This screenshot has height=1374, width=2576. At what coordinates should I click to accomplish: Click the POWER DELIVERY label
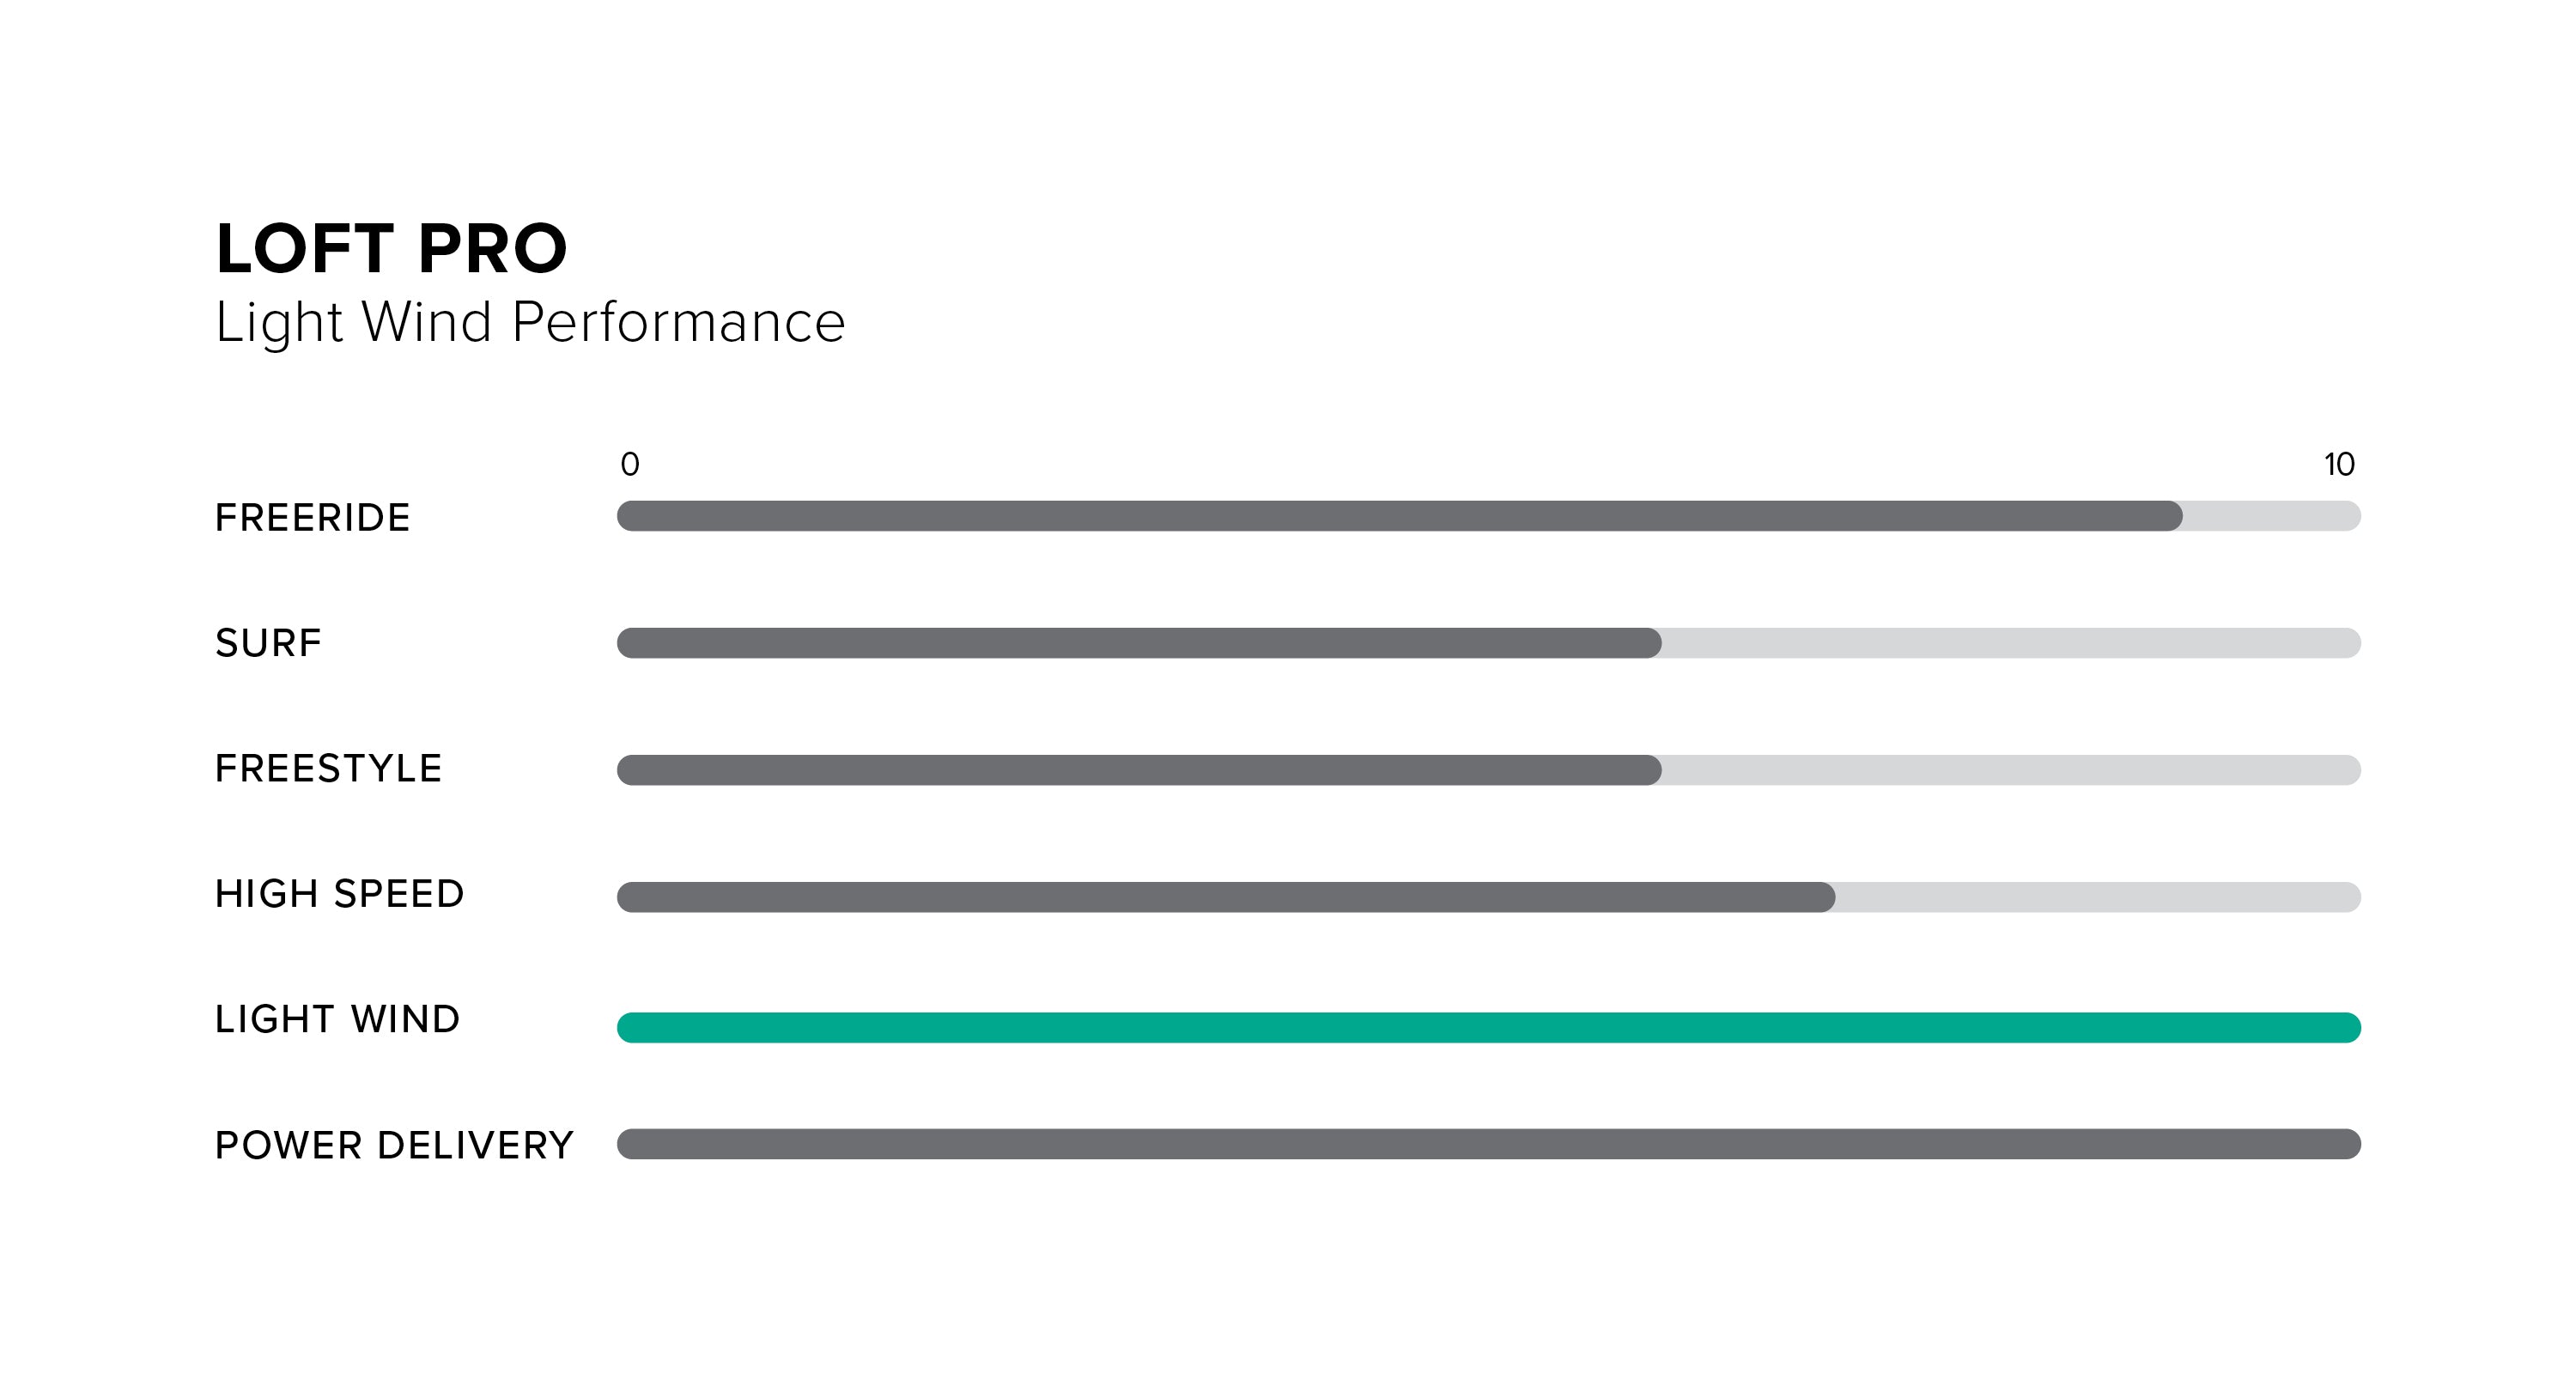click(x=394, y=1145)
